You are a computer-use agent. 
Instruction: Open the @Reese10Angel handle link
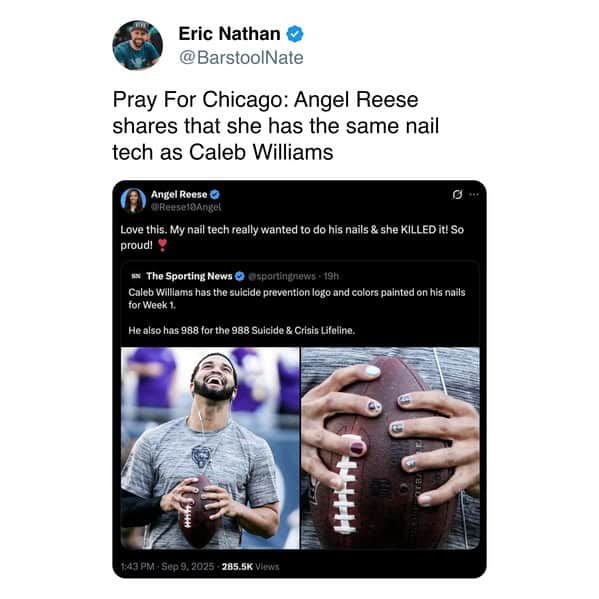(186, 207)
